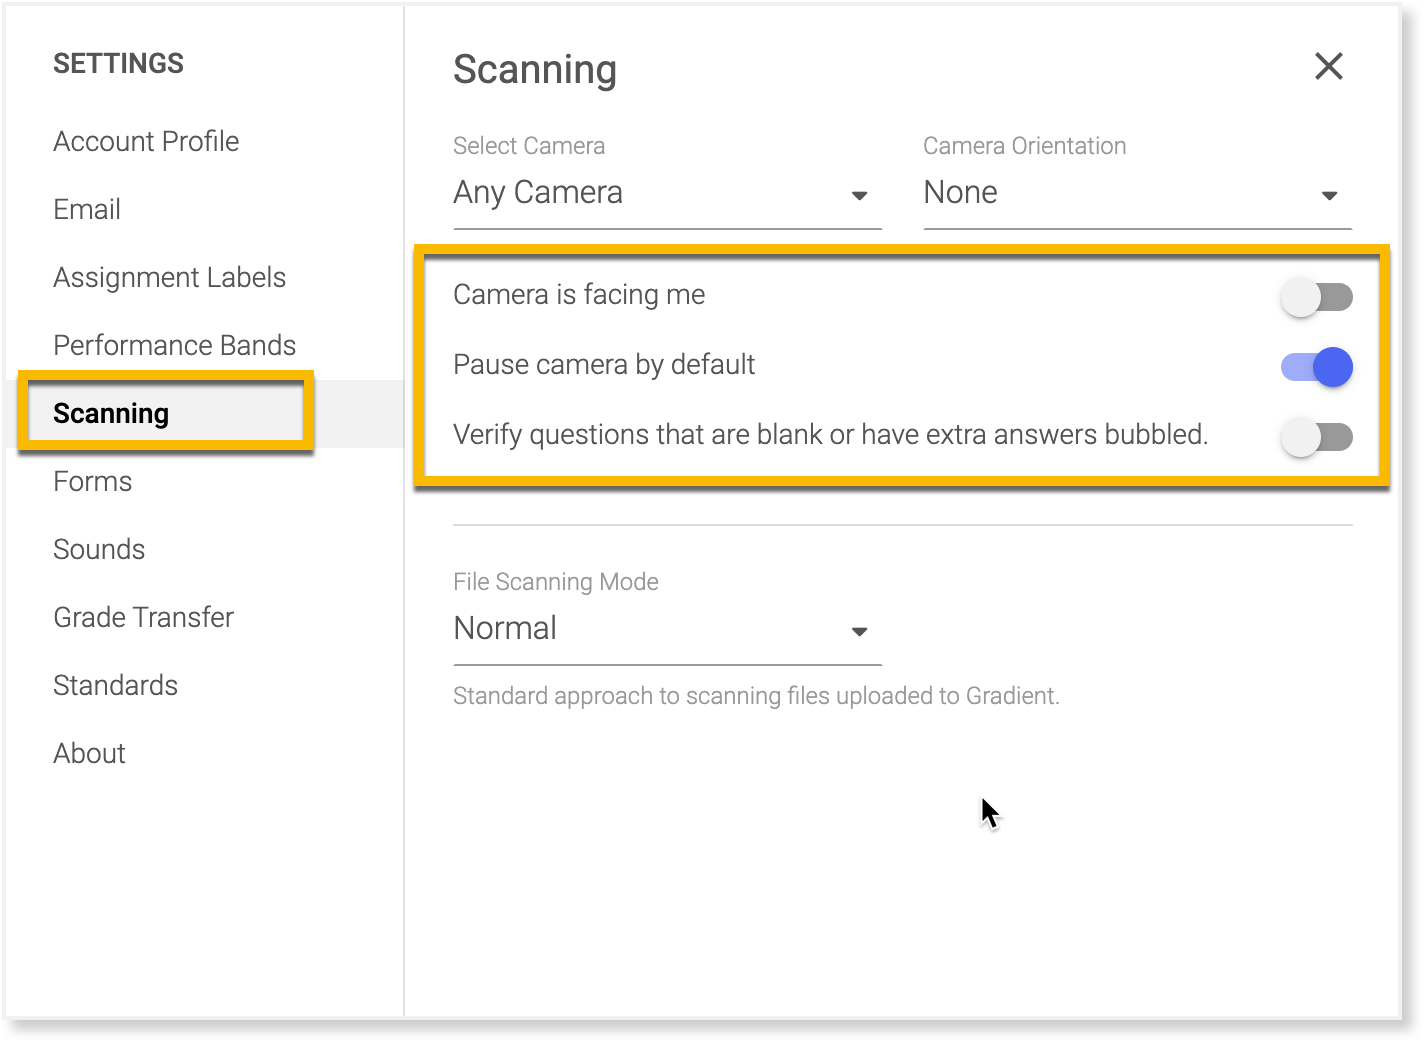Open the Camera Orientation dropdown
The height and width of the screenshot is (1042, 1424).
(1130, 193)
